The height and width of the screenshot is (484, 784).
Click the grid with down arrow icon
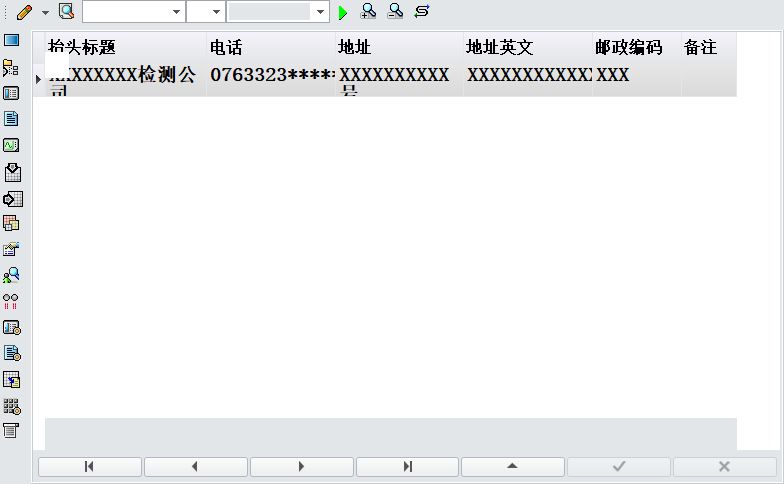coord(12,172)
